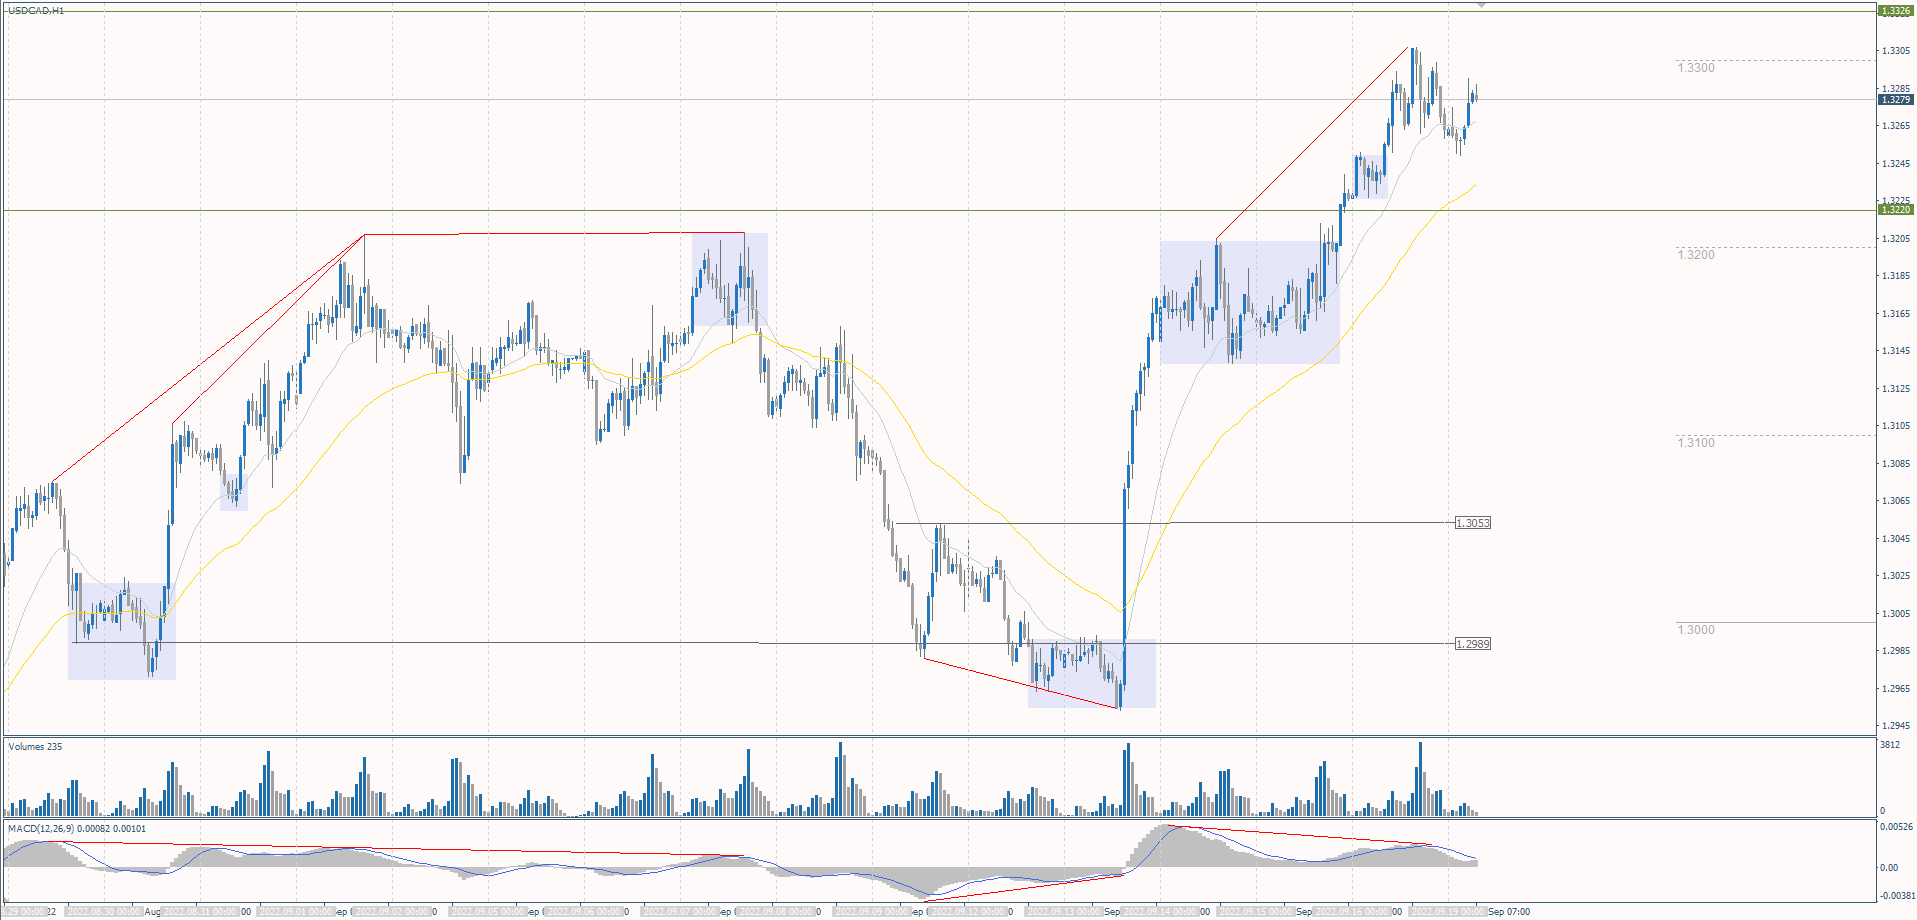Image resolution: width=1917 pixels, height=920 pixels.
Task: Click the grey 1.3200 round-level label
Action: coord(1696,255)
